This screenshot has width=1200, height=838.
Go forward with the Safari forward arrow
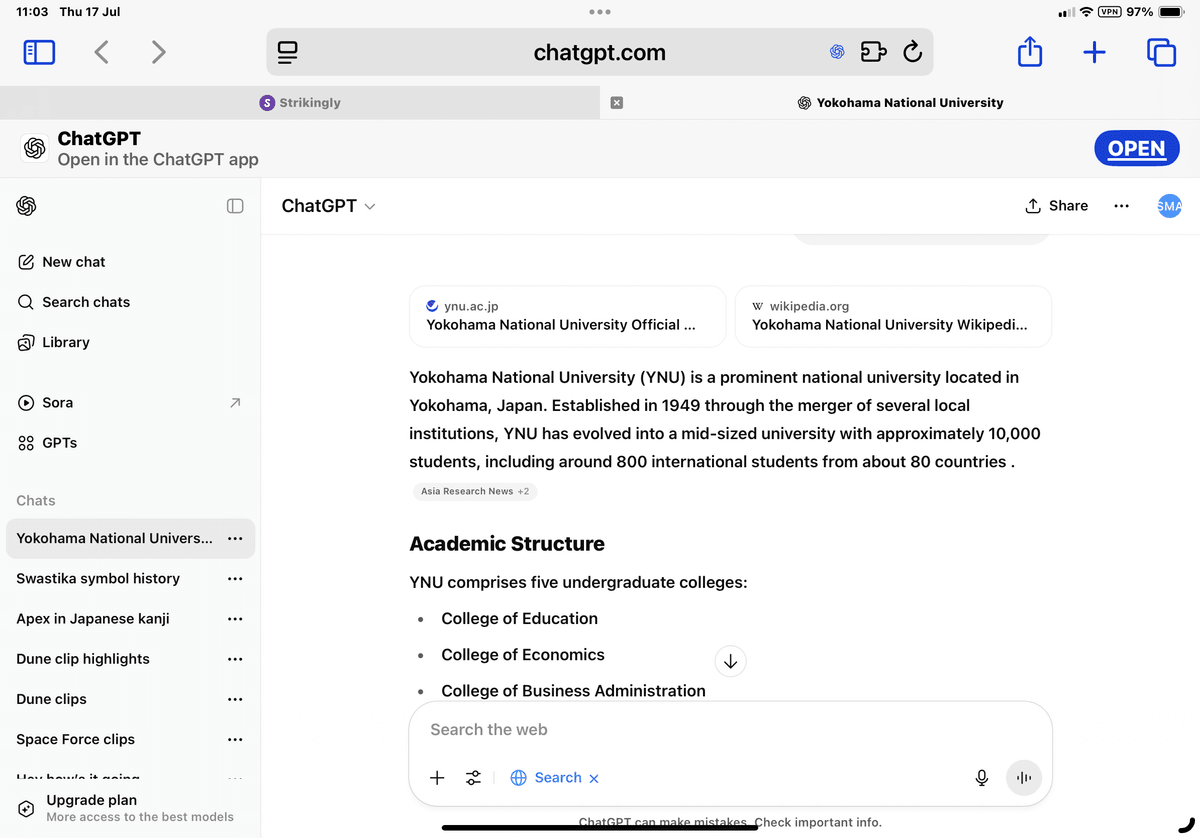(159, 52)
